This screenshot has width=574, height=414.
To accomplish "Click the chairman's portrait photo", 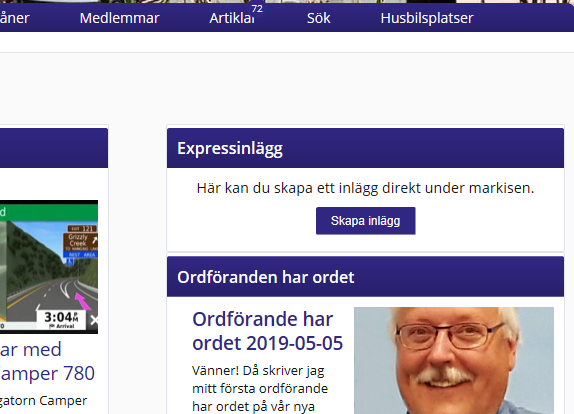I will point(454,360).
